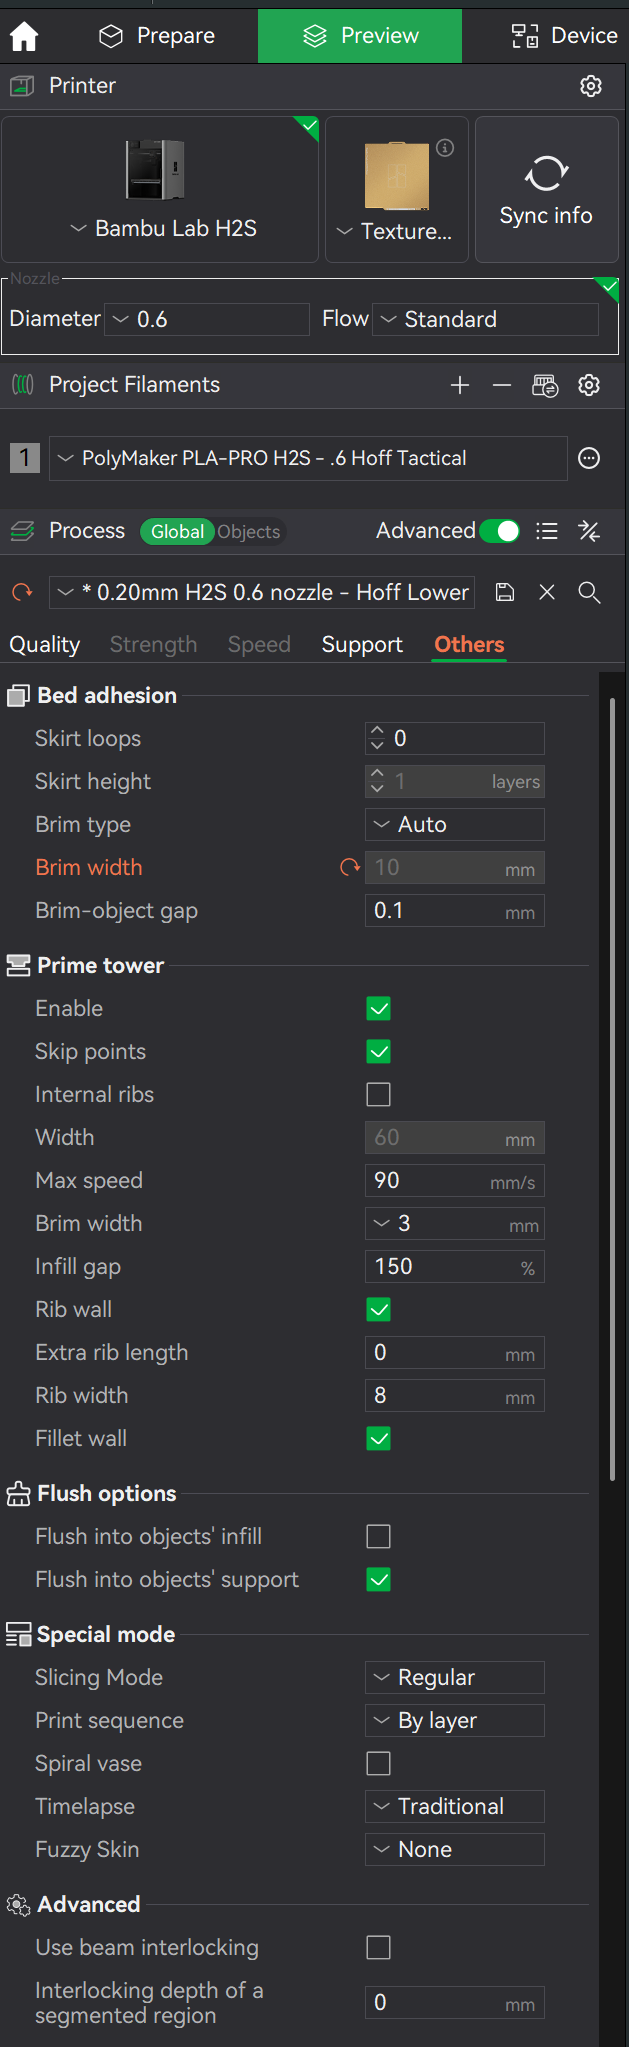
Task: Click the Rib width field
Action: pyautogui.click(x=455, y=1396)
